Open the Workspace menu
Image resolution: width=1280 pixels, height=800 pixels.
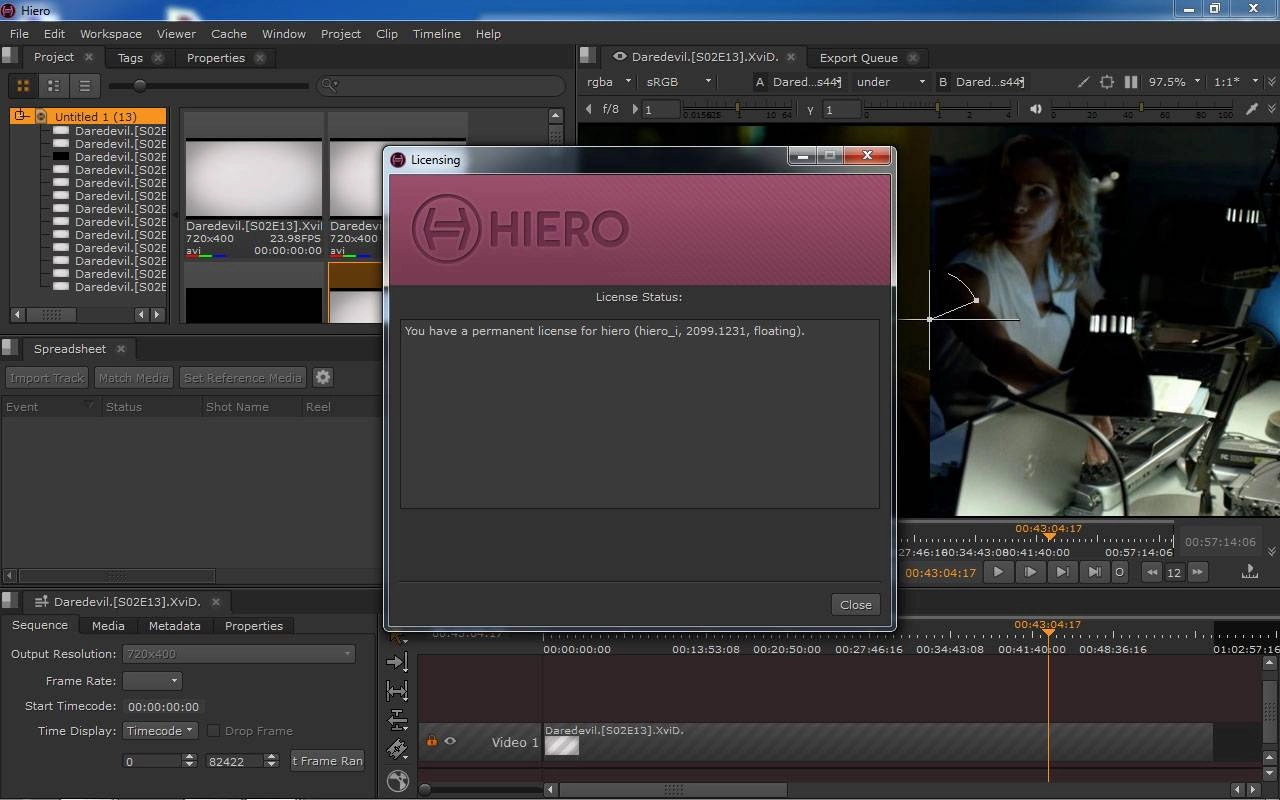pyautogui.click(x=110, y=34)
